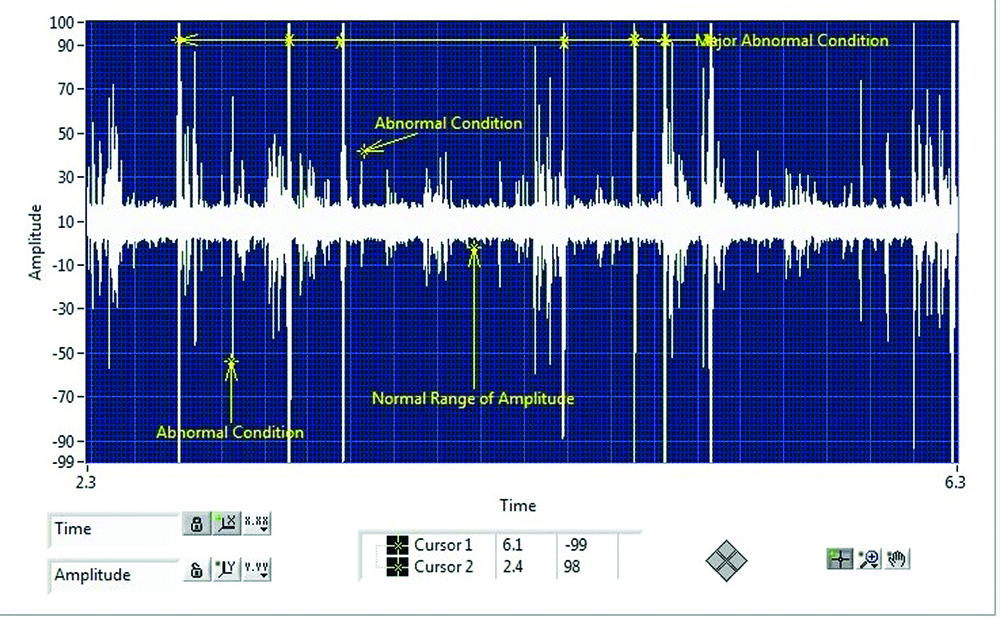Image resolution: width=1000 pixels, height=617 pixels.
Task: Enable autoscaling on the Amplitude Y axis
Action: [x=227, y=569]
